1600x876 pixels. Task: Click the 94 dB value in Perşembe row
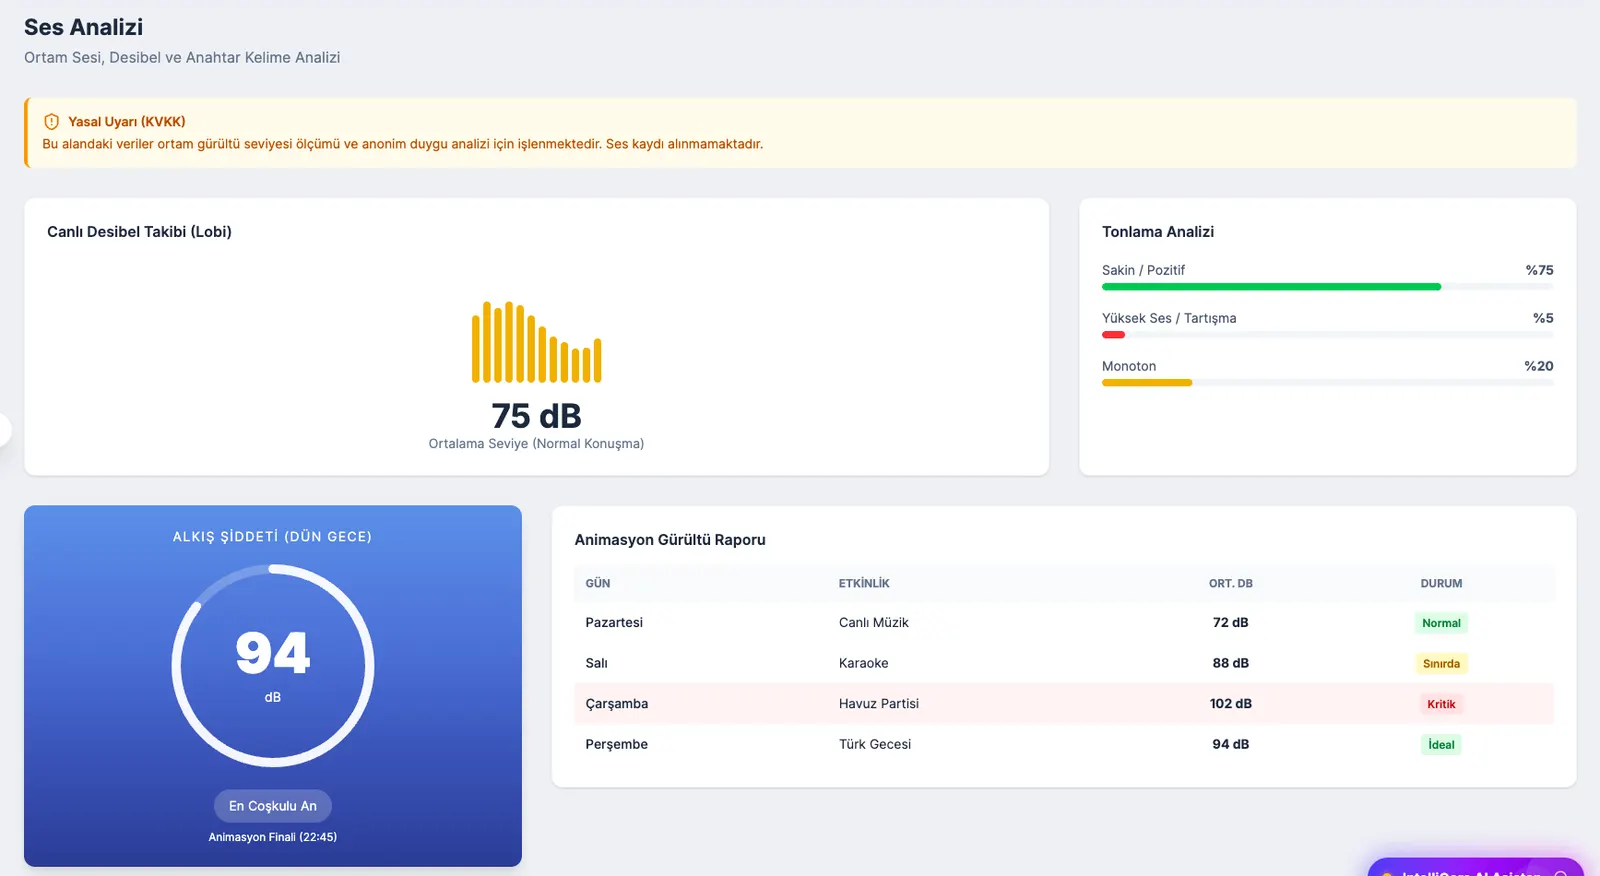[1231, 745]
